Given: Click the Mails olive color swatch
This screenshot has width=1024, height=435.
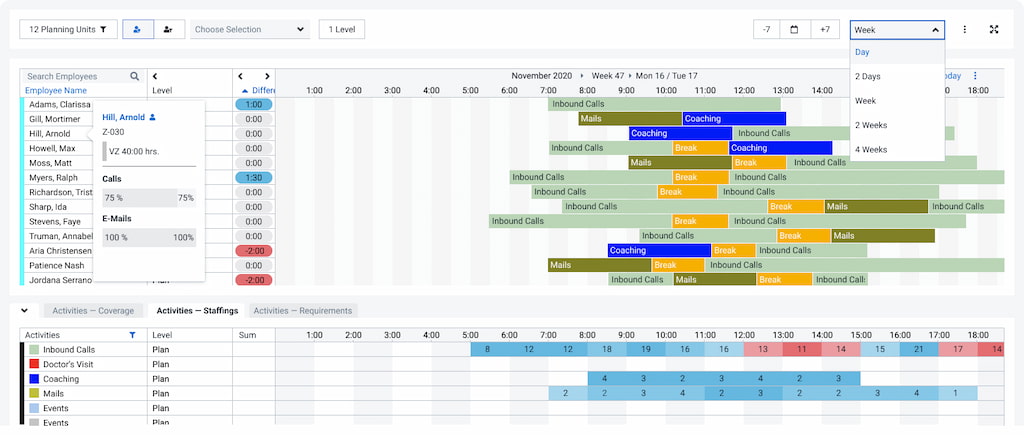Looking at the screenshot, I should (34, 394).
